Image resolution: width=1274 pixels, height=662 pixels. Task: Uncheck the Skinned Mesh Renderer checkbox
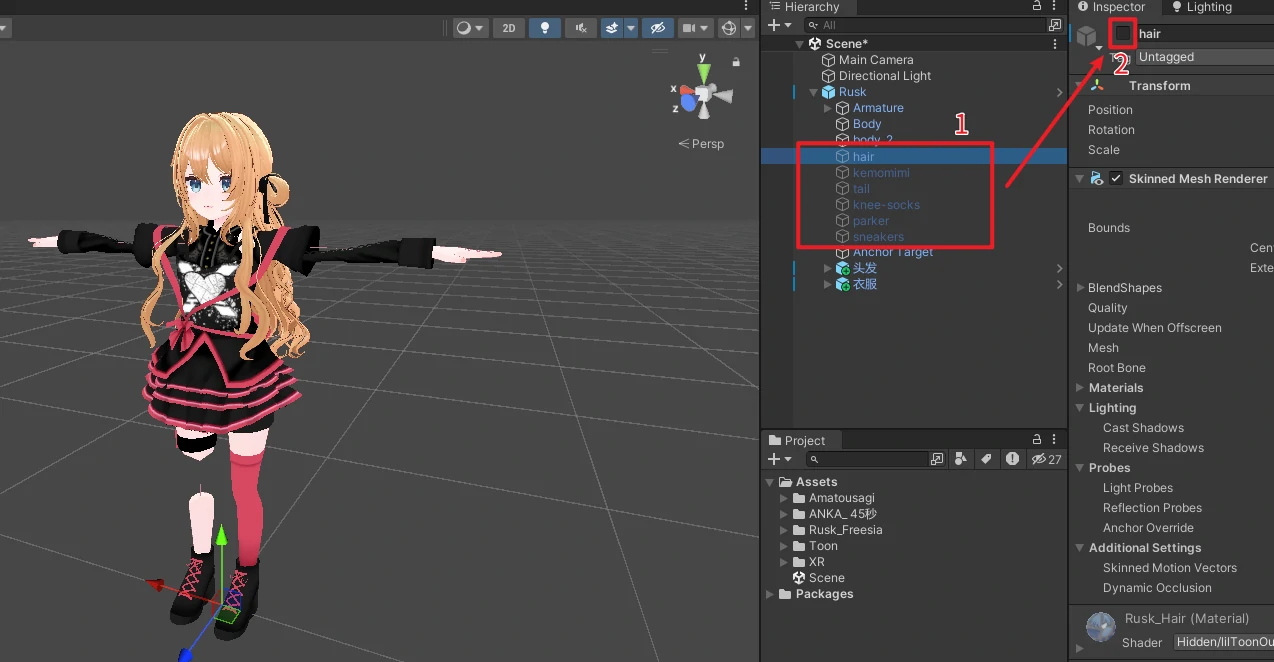1116,179
